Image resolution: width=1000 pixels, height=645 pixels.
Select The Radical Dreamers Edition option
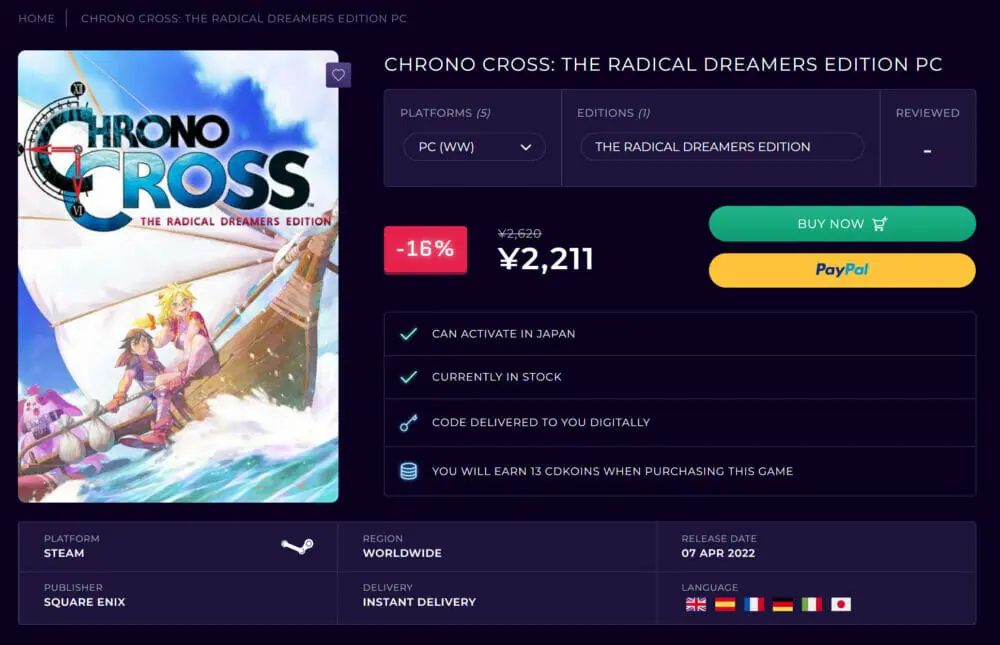click(722, 147)
